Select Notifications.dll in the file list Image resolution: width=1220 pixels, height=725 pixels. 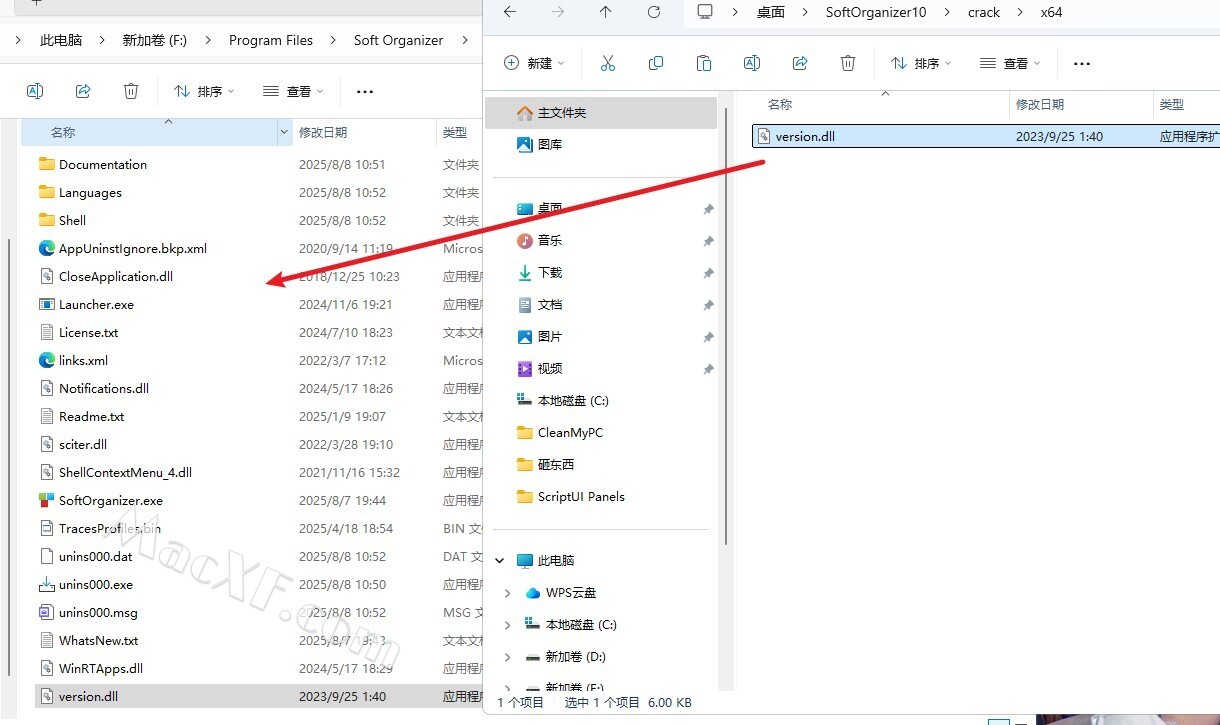coord(104,388)
